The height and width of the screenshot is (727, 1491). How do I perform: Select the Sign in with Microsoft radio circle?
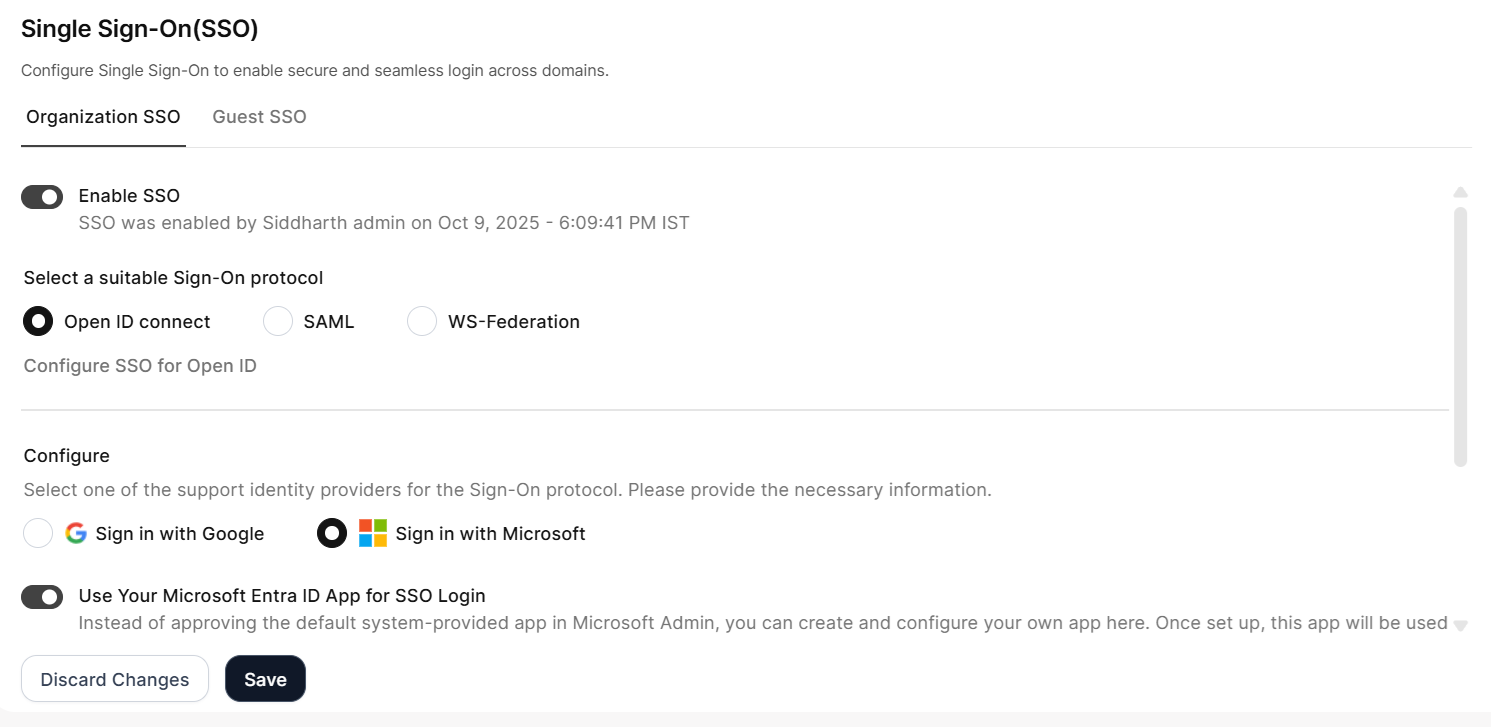pyautogui.click(x=332, y=533)
